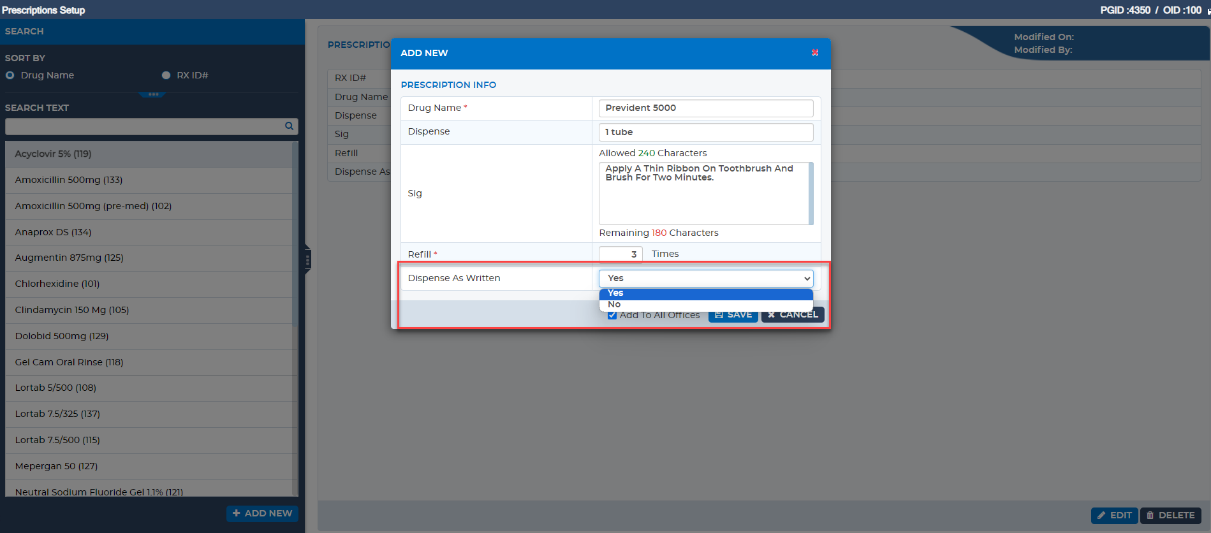The image size is (1211, 533).
Task: Click the Delete button
Action: [1170, 515]
